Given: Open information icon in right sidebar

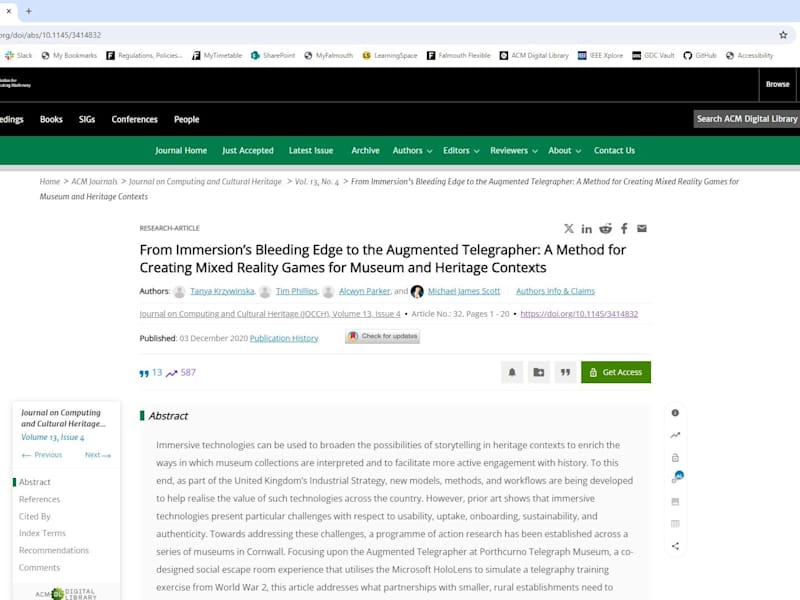Looking at the screenshot, I should point(675,413).
